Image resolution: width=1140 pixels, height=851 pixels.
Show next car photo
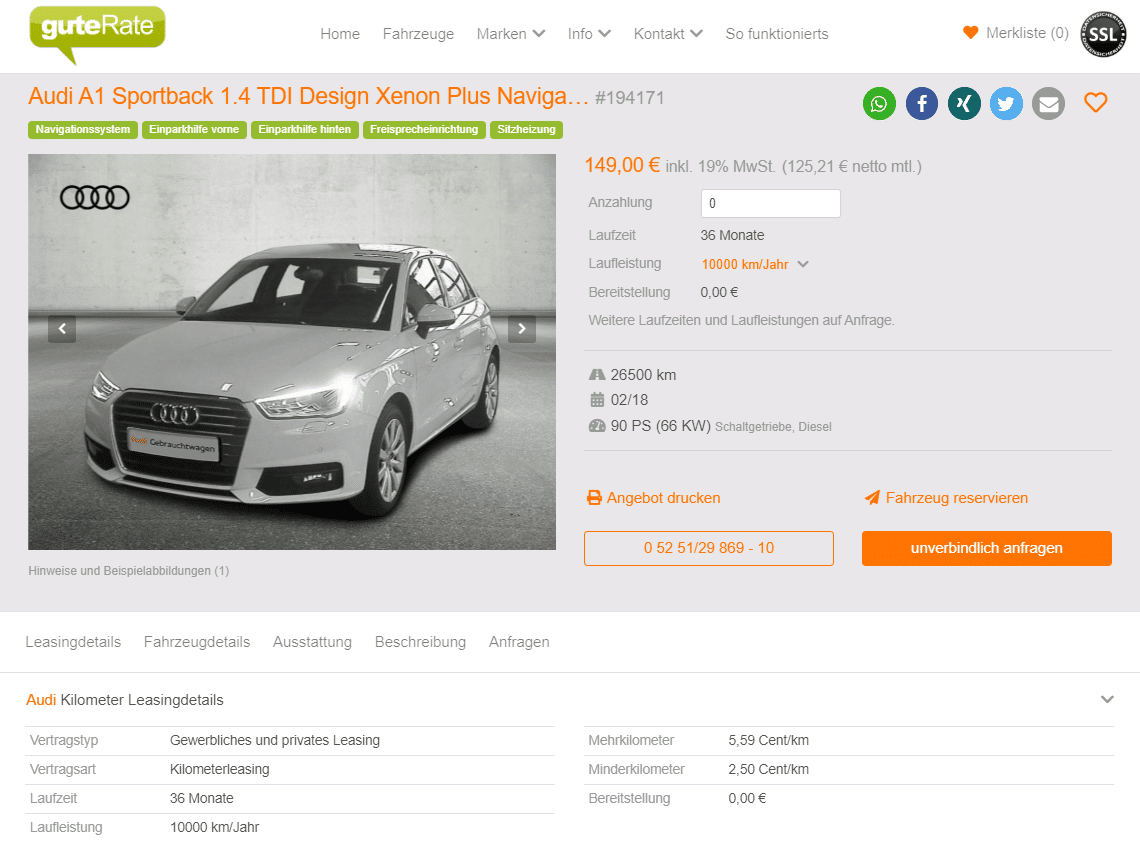point(522,329)
